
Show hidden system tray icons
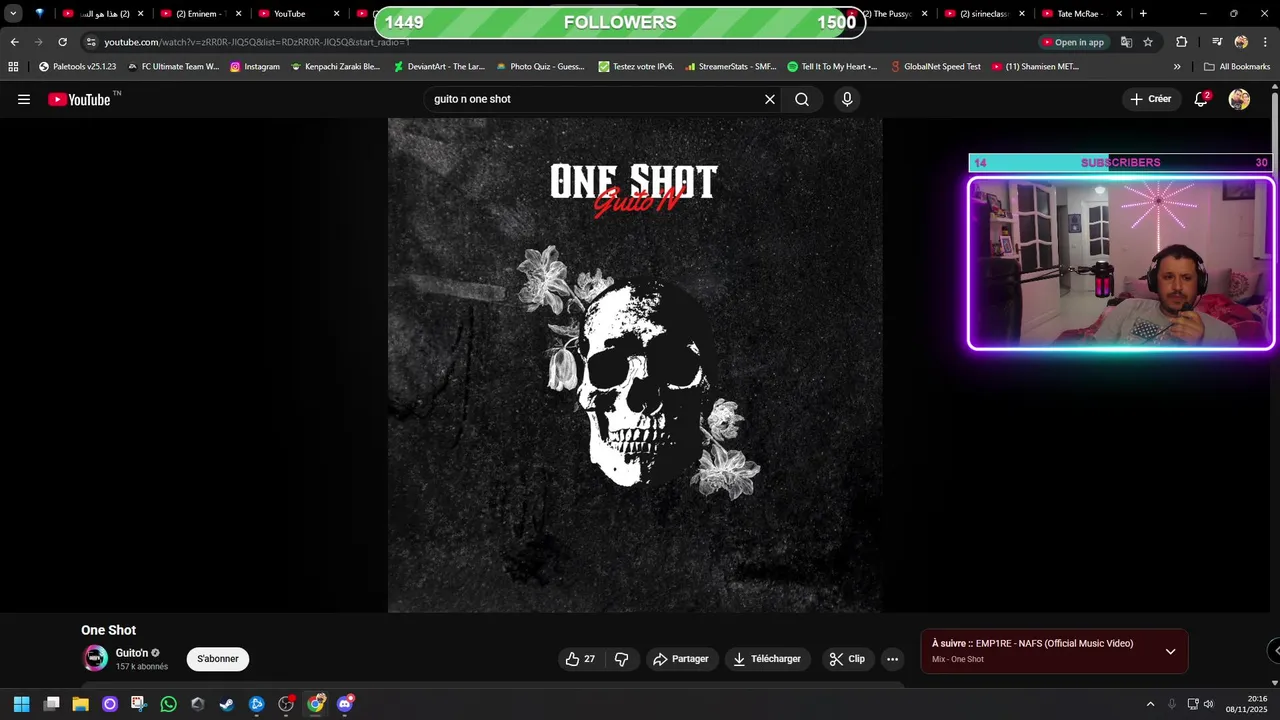1150,704
